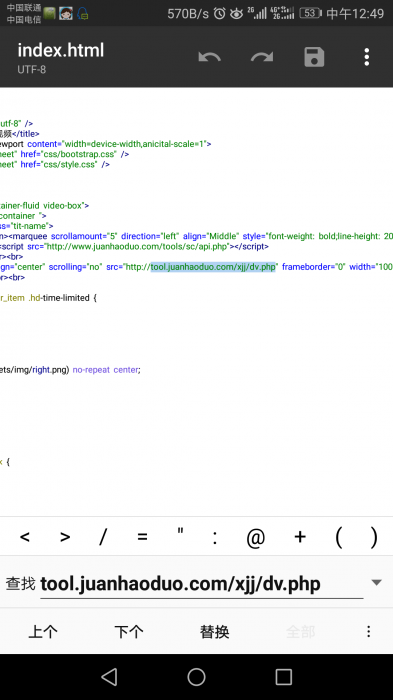Focus the 查找 search input field
The image size is (393, 700).
point(201,584)
